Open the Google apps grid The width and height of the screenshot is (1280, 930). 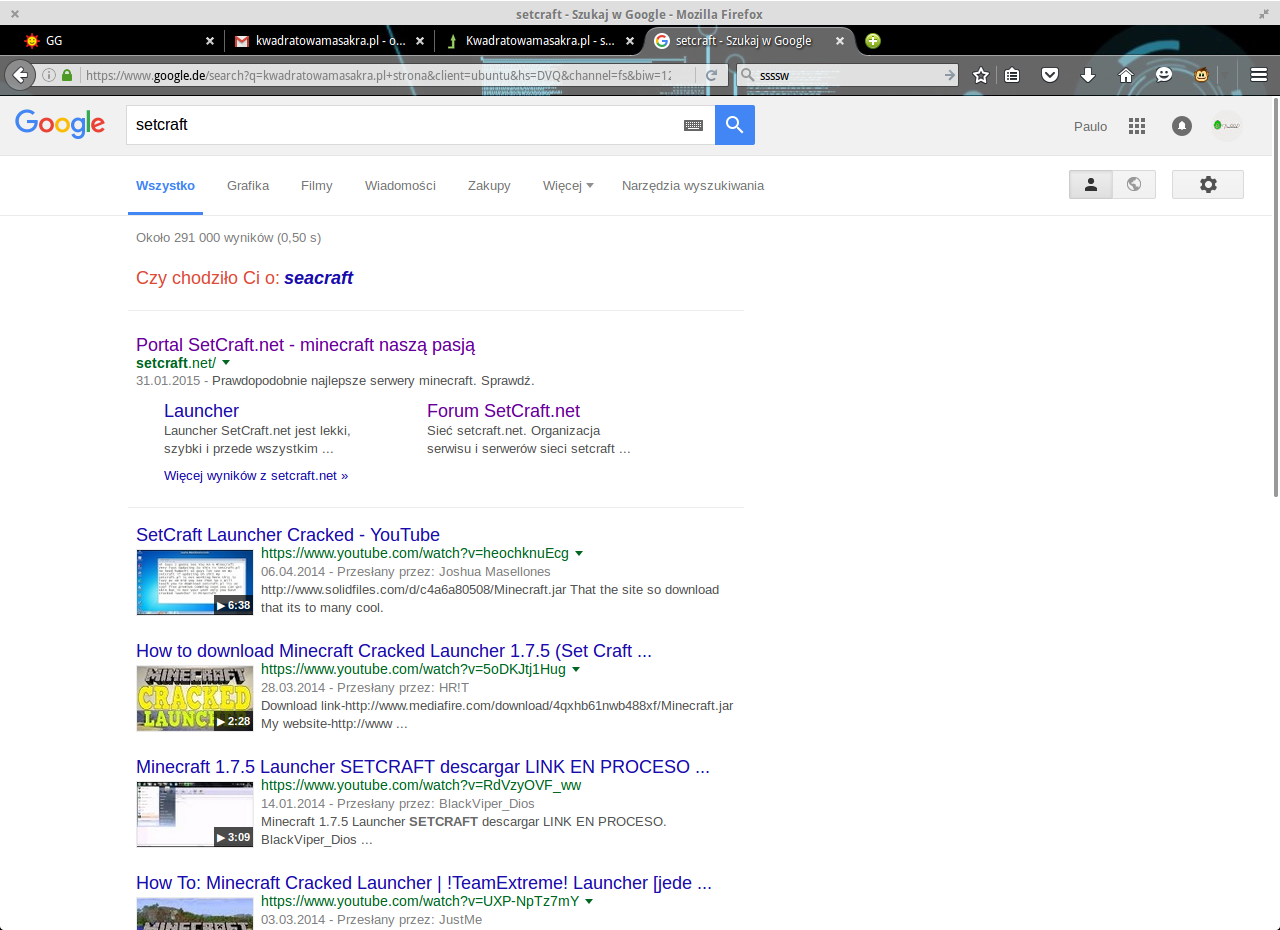coord(1136,126)
